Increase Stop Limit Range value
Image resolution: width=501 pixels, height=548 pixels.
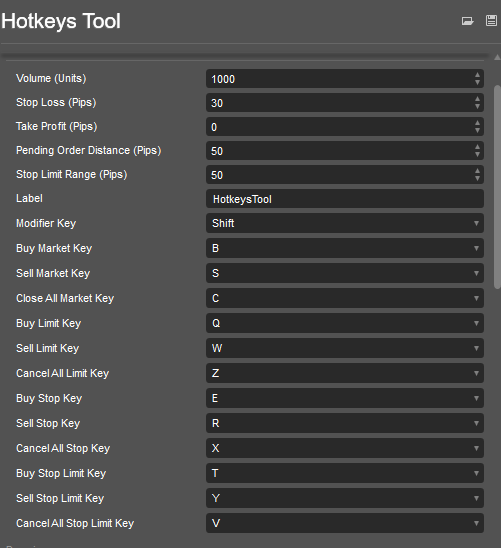click(x=477, y=171)
